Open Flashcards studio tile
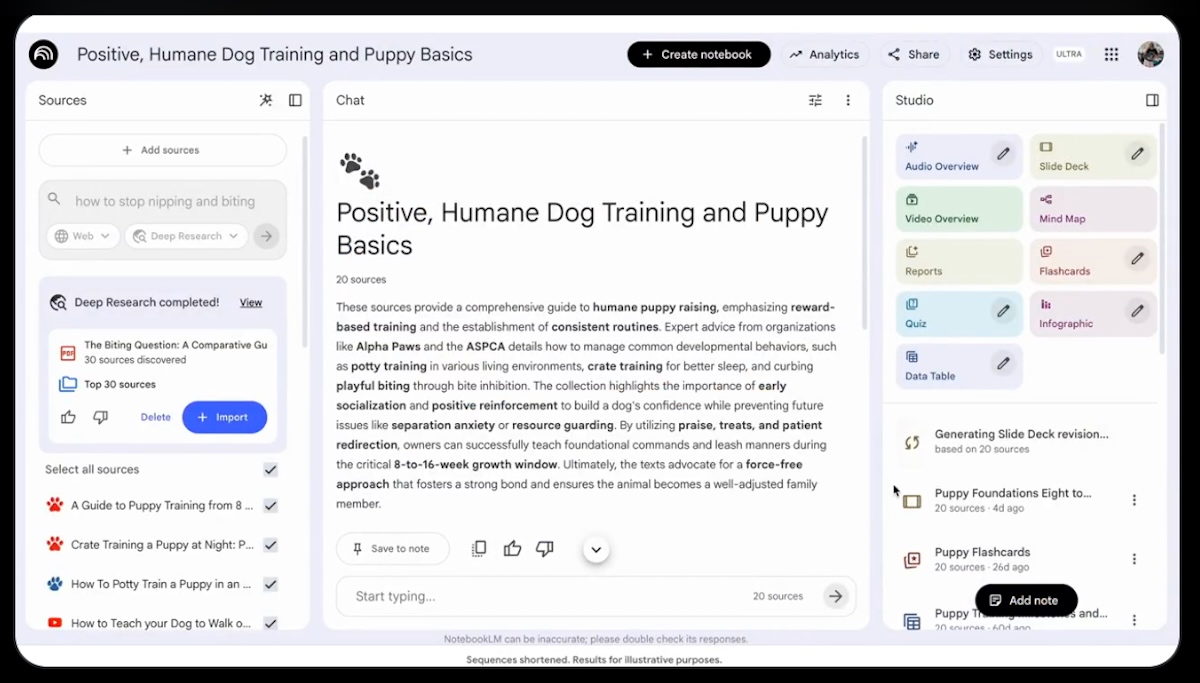 click(x=1093, y=261)
